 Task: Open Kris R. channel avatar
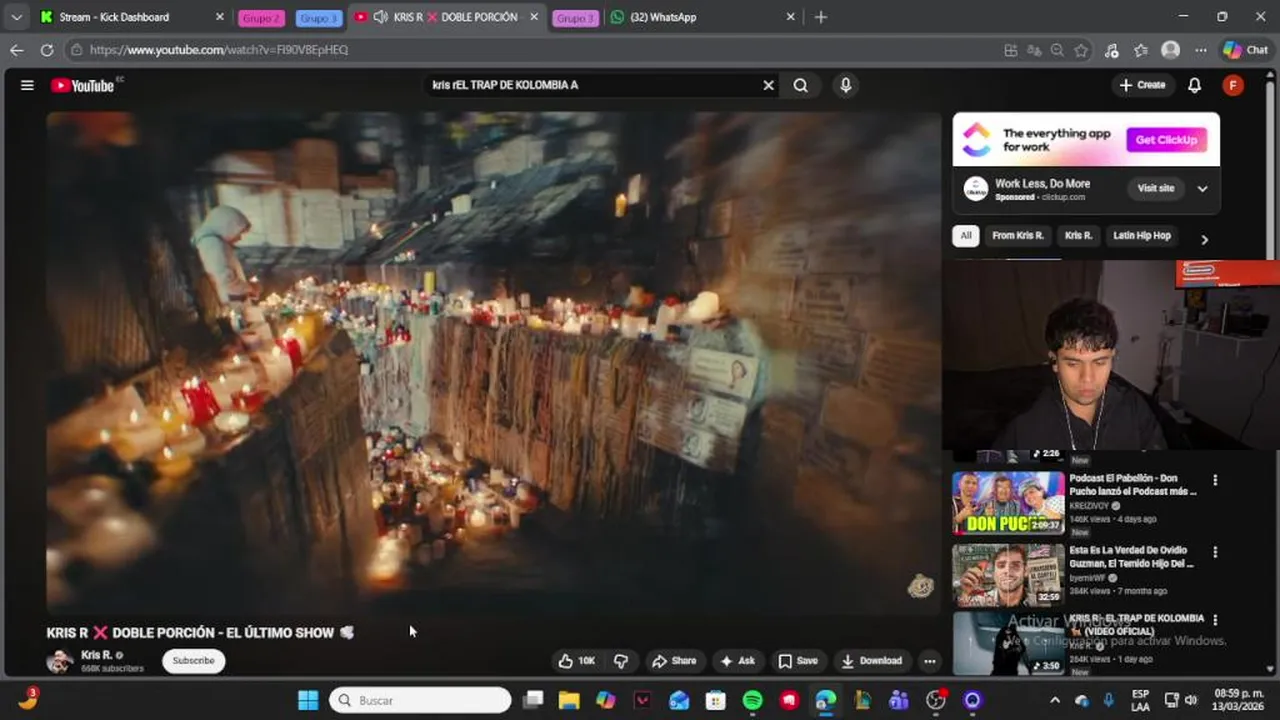[60, 661]
